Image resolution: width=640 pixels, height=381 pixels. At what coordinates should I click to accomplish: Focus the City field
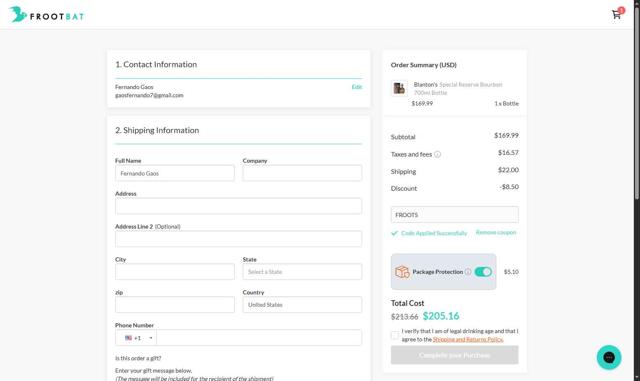pos(175,272)
